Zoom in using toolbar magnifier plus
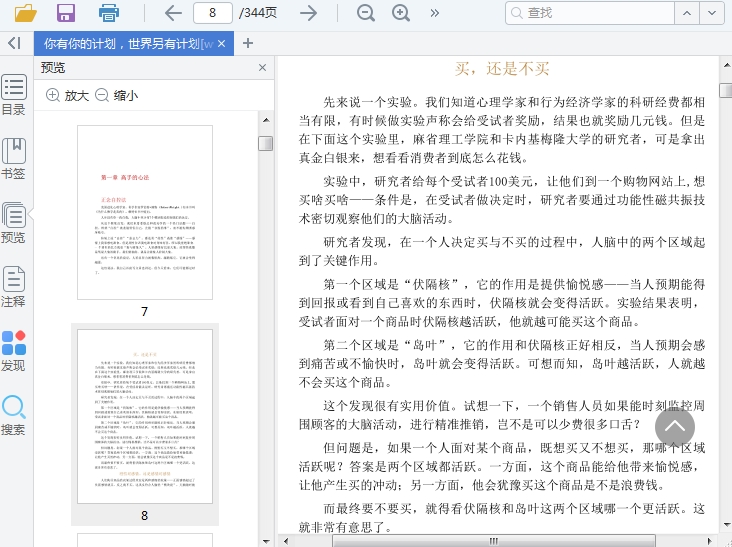 click(x=401, y=13)
